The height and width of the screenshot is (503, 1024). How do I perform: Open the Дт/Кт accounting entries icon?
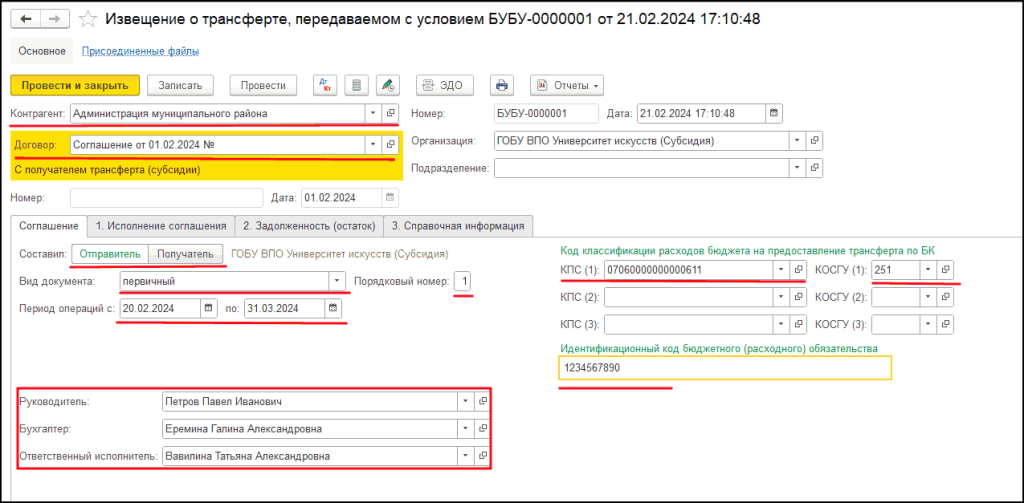pyautogui.click(x=325, y=85)
